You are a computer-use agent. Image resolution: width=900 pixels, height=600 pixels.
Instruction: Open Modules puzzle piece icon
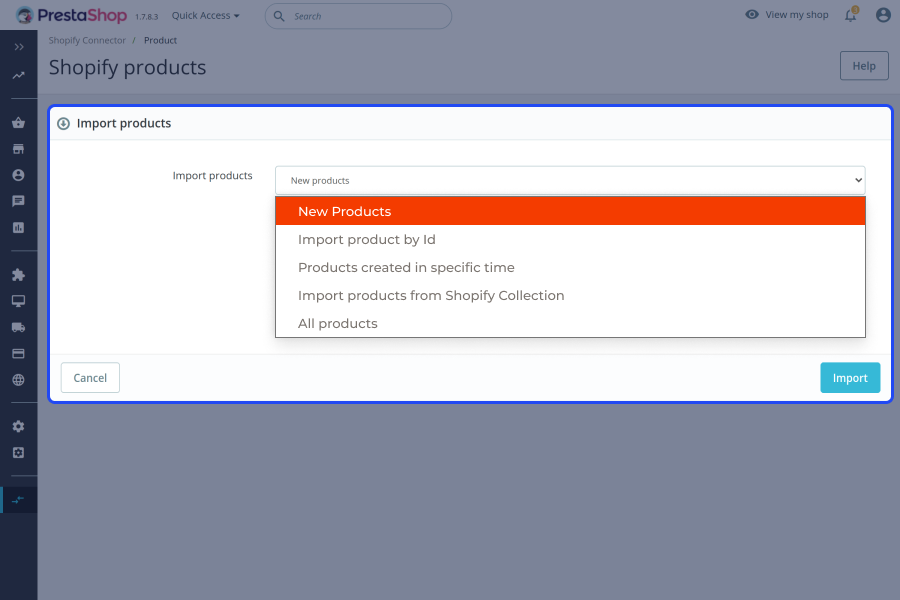pos(18,275)
